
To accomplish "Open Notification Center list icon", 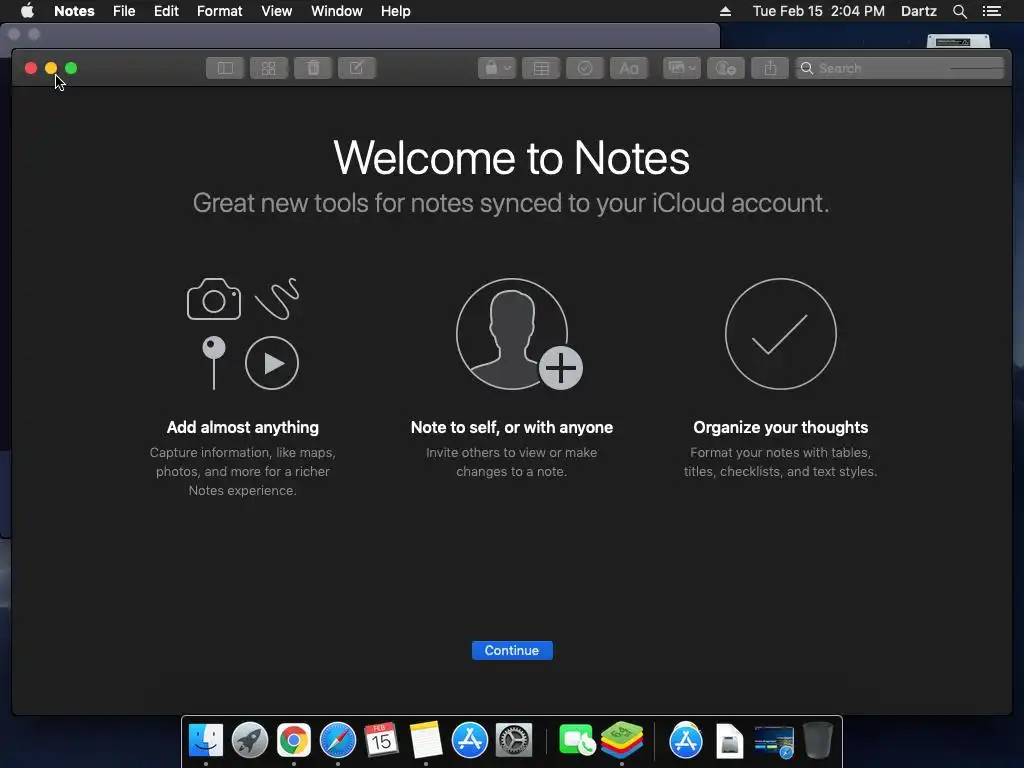I will 991,11.
